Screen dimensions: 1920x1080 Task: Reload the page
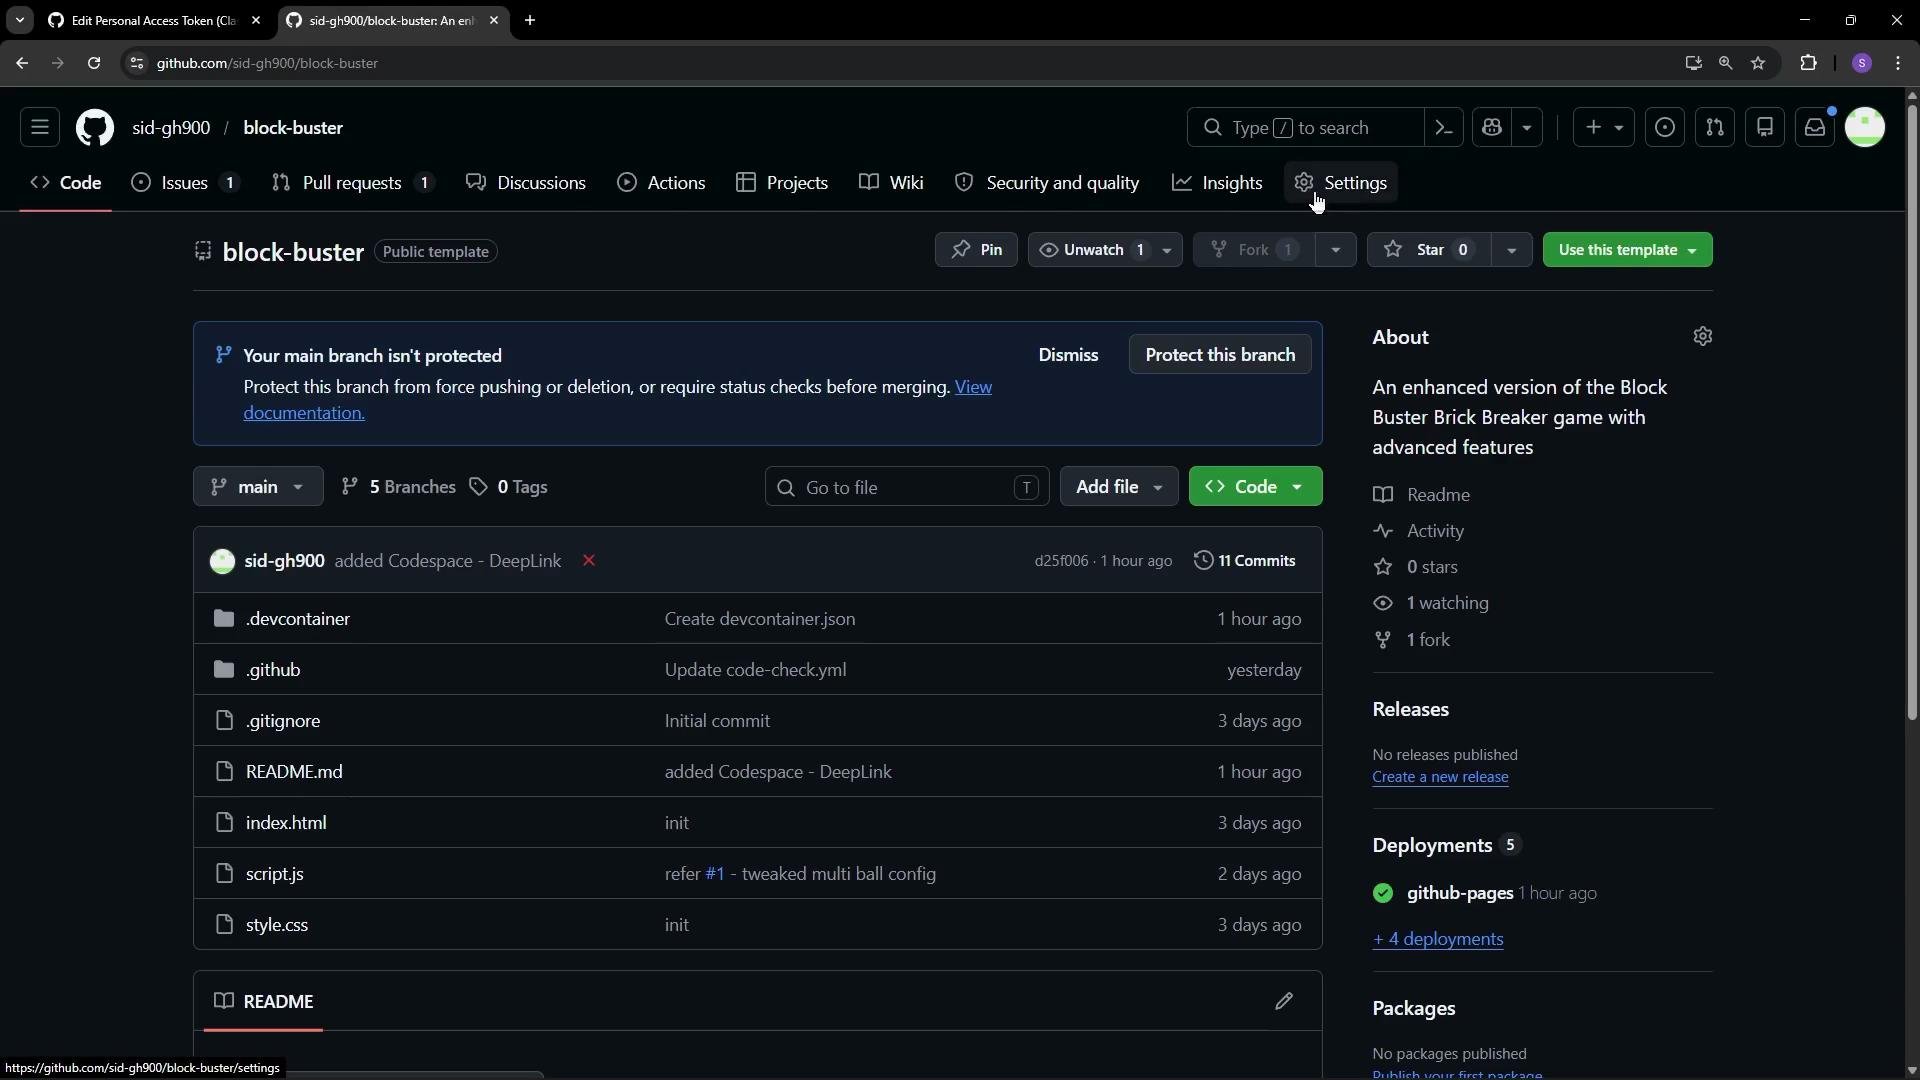(94, 63)
